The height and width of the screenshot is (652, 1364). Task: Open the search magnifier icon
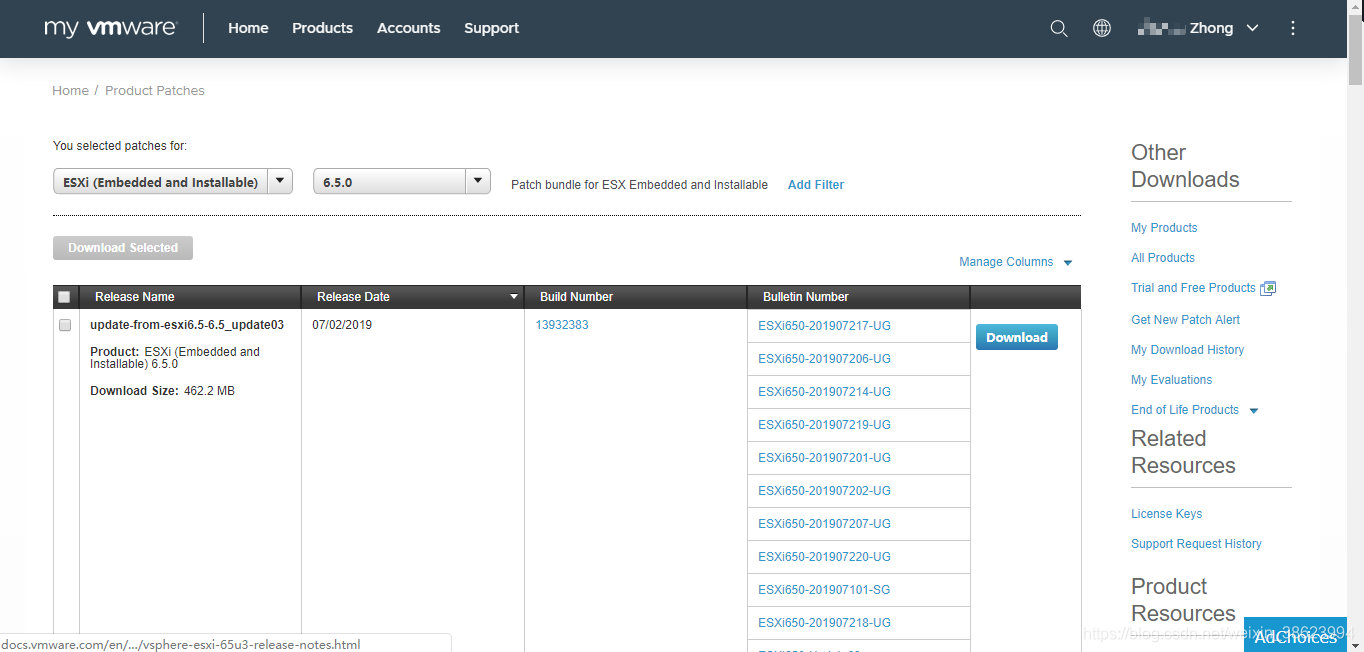[x=1059, y=28]
